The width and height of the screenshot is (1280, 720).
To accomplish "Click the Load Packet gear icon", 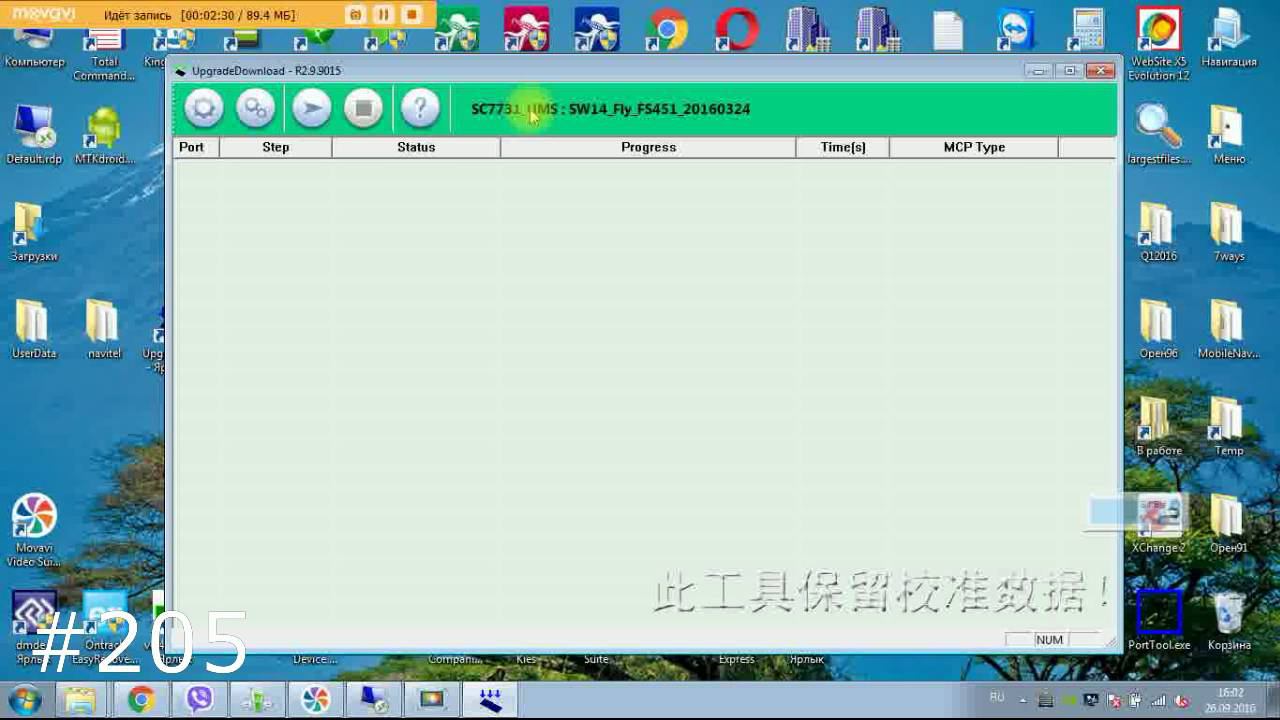I will point(203,108).
